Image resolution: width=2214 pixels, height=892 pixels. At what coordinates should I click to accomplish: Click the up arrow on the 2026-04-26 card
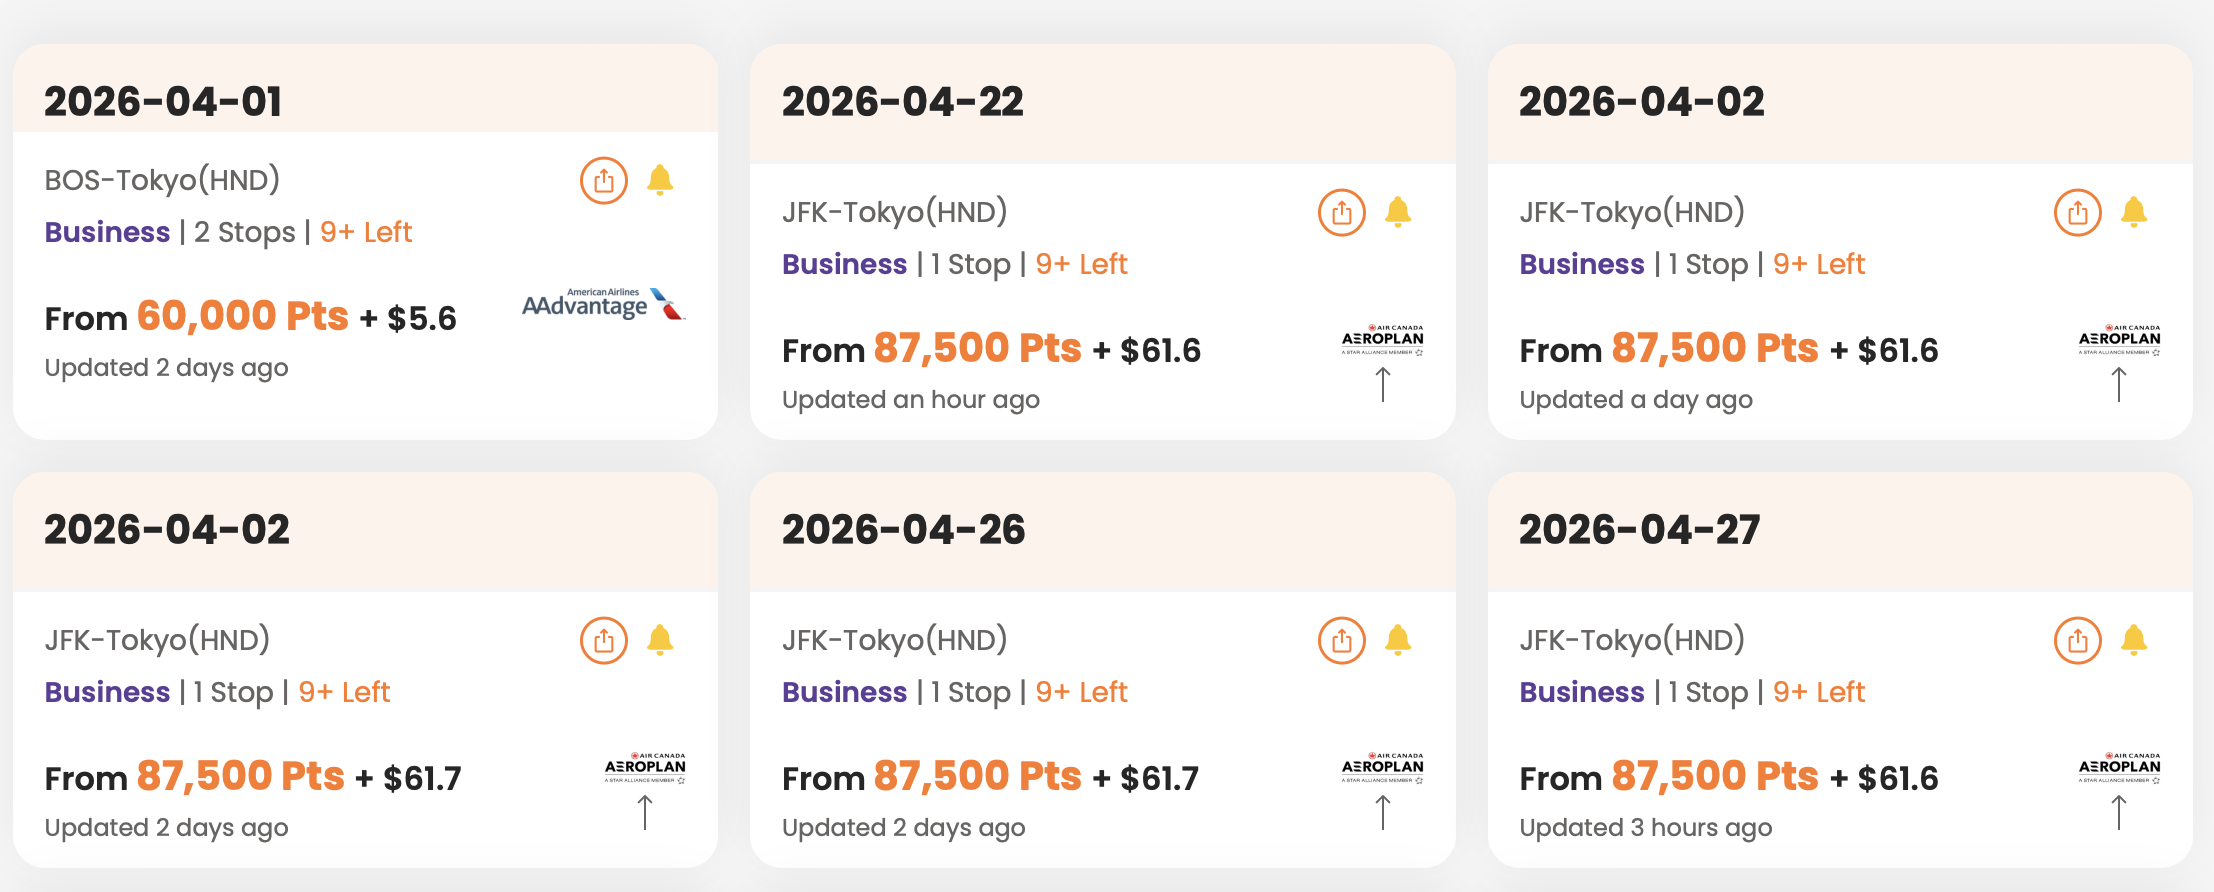point(1383,812)
